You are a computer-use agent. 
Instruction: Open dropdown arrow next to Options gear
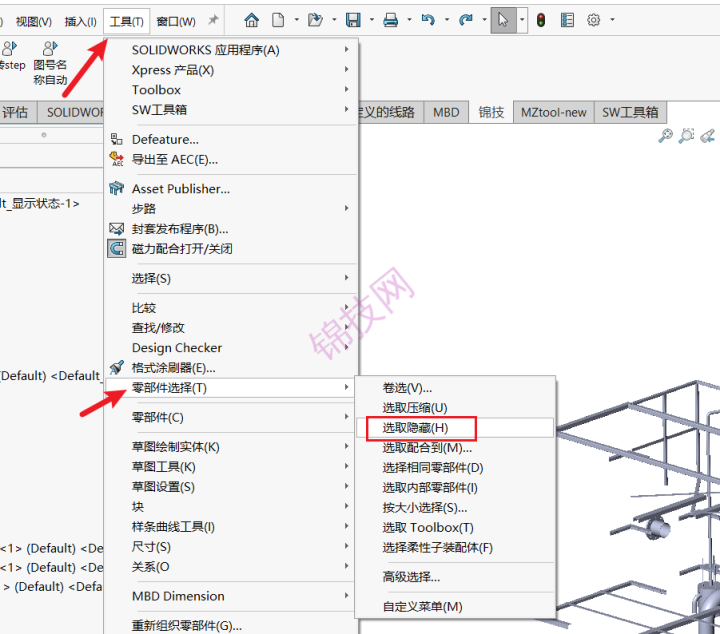pos(612,20)
